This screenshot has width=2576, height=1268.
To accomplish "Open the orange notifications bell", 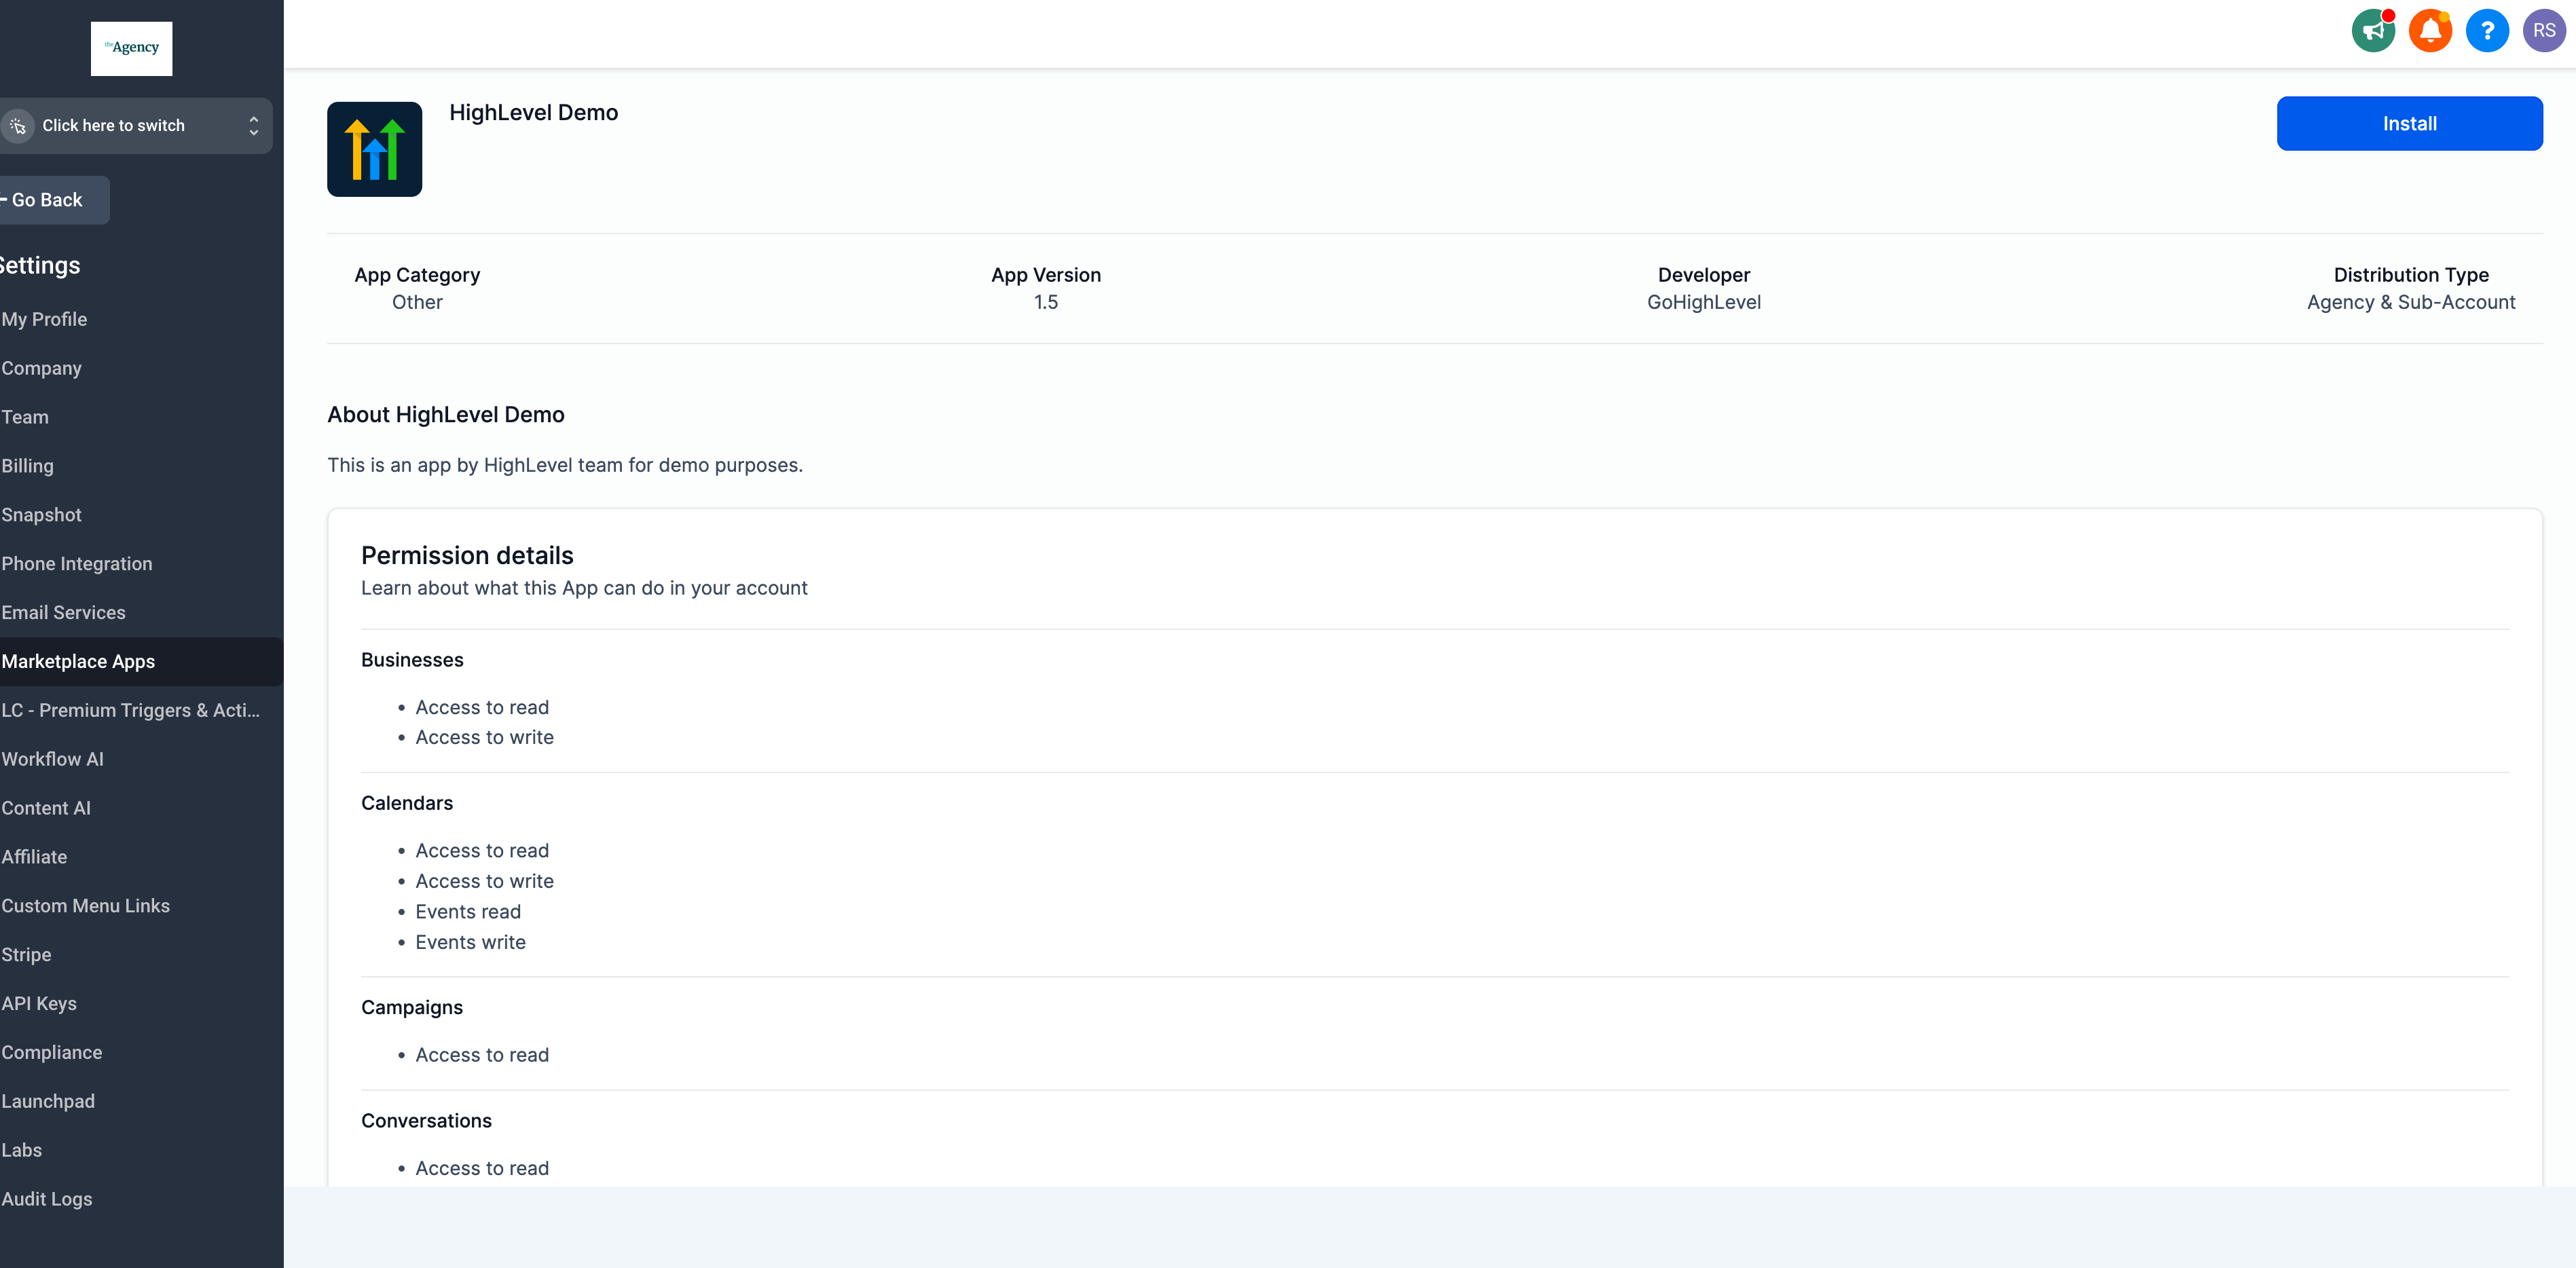I will point(2430,31).
